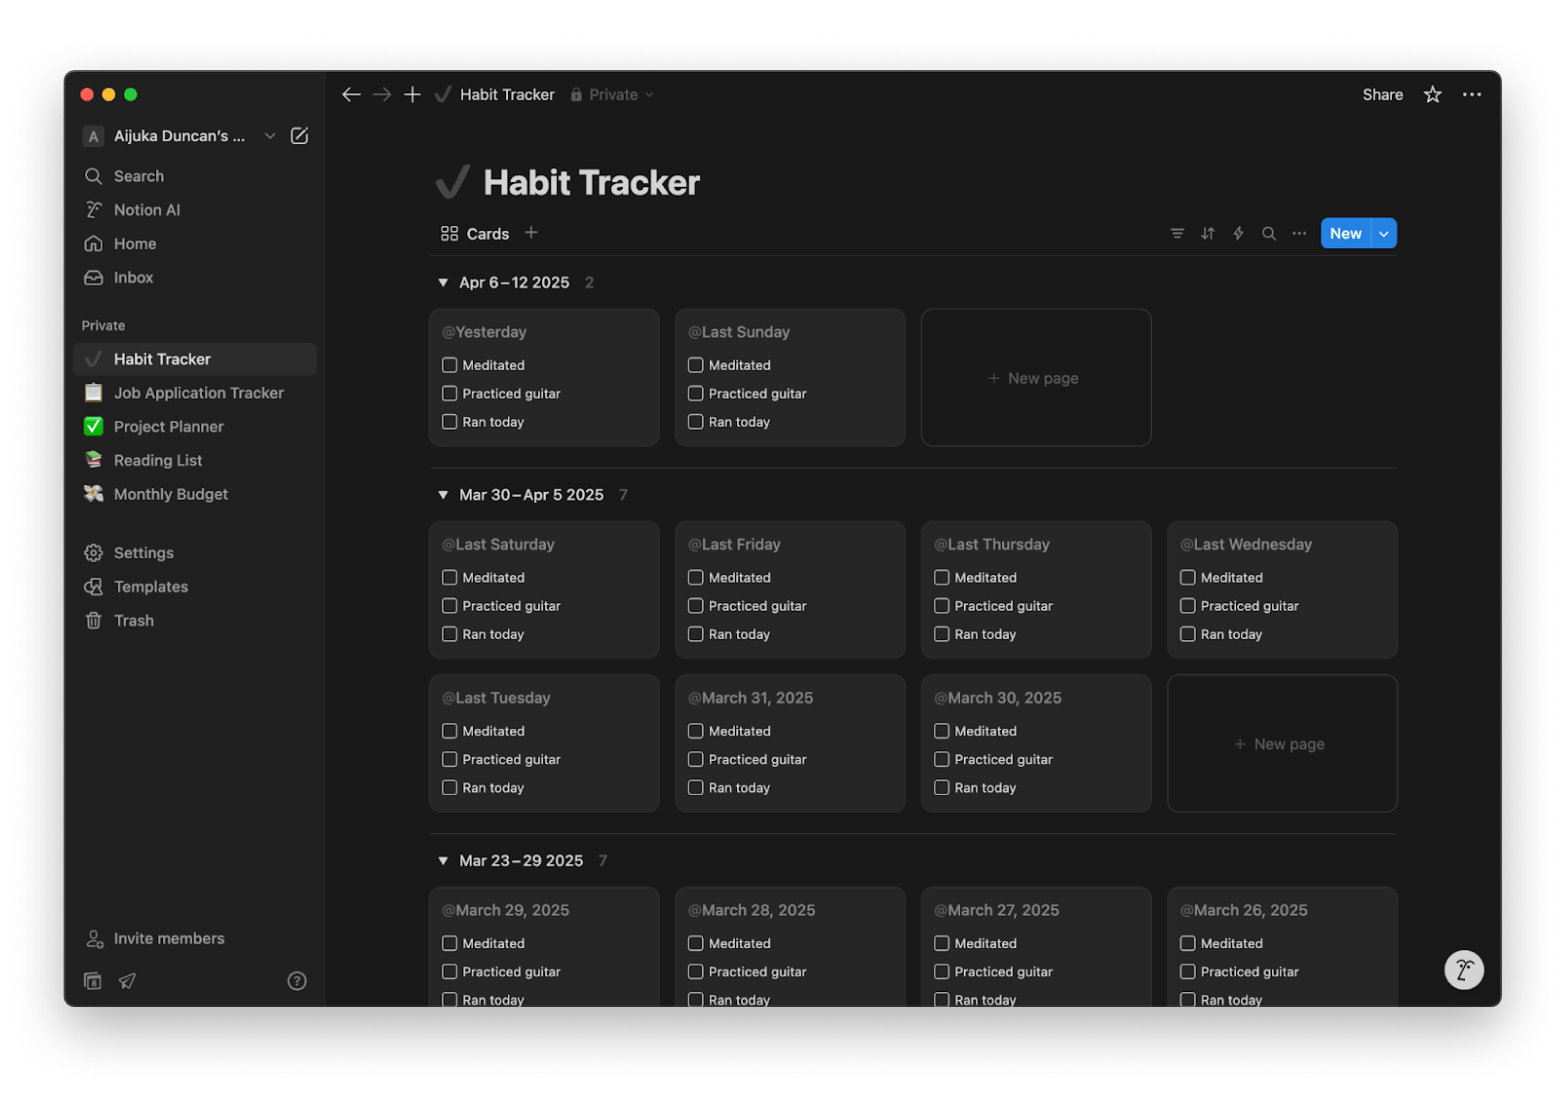Open help question mark icon
This screenshot has height=1100, width=1560.
pos(297,981)
